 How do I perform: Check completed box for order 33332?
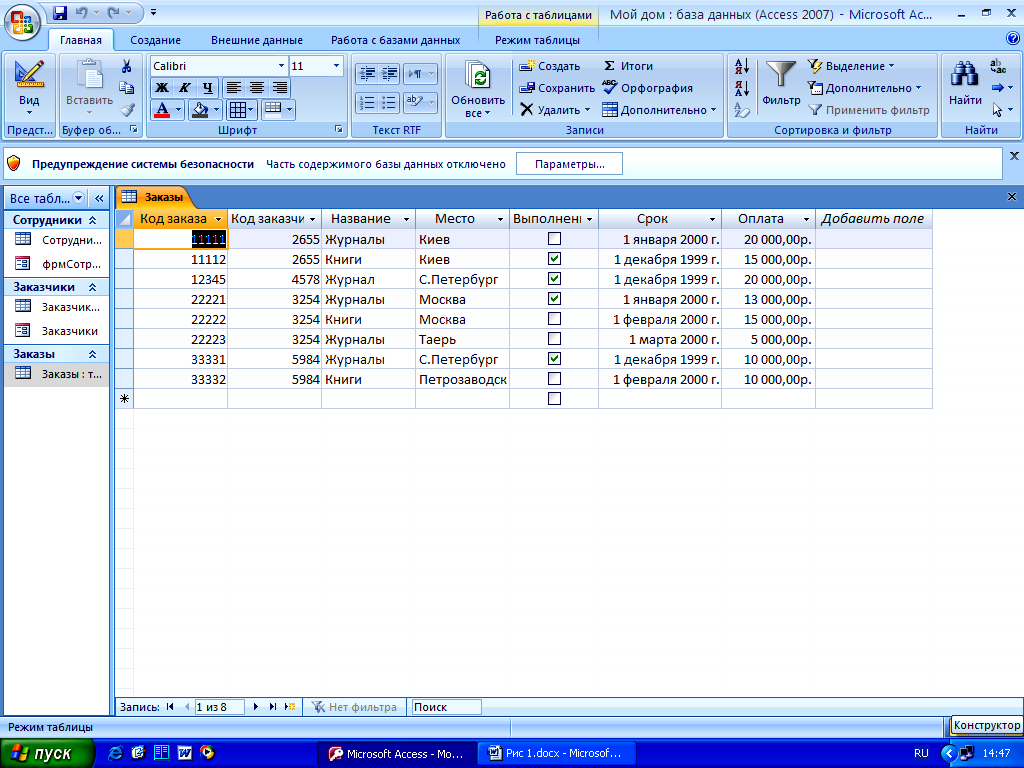point(554,379)
